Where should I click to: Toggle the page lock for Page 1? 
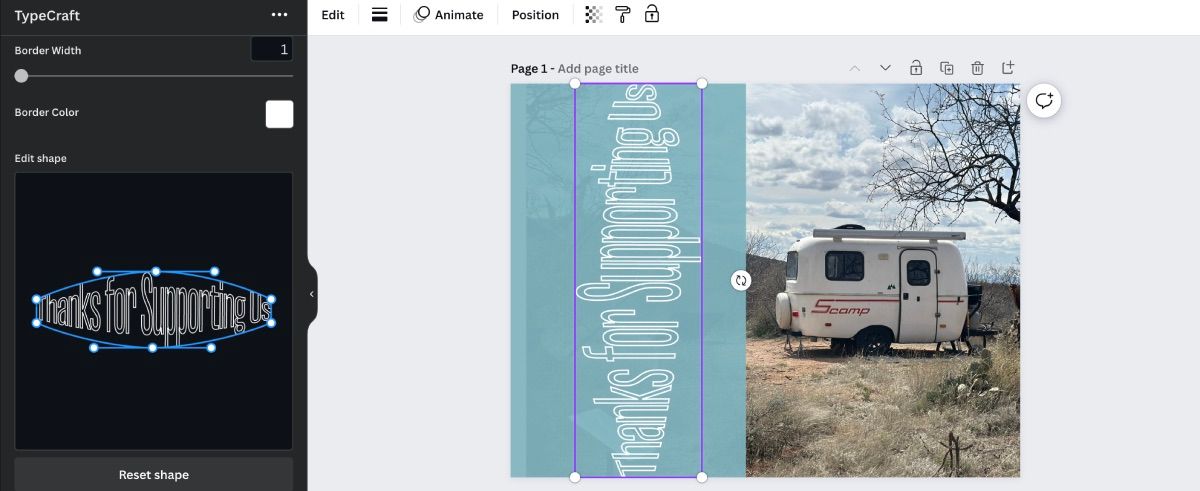[915, 68]
